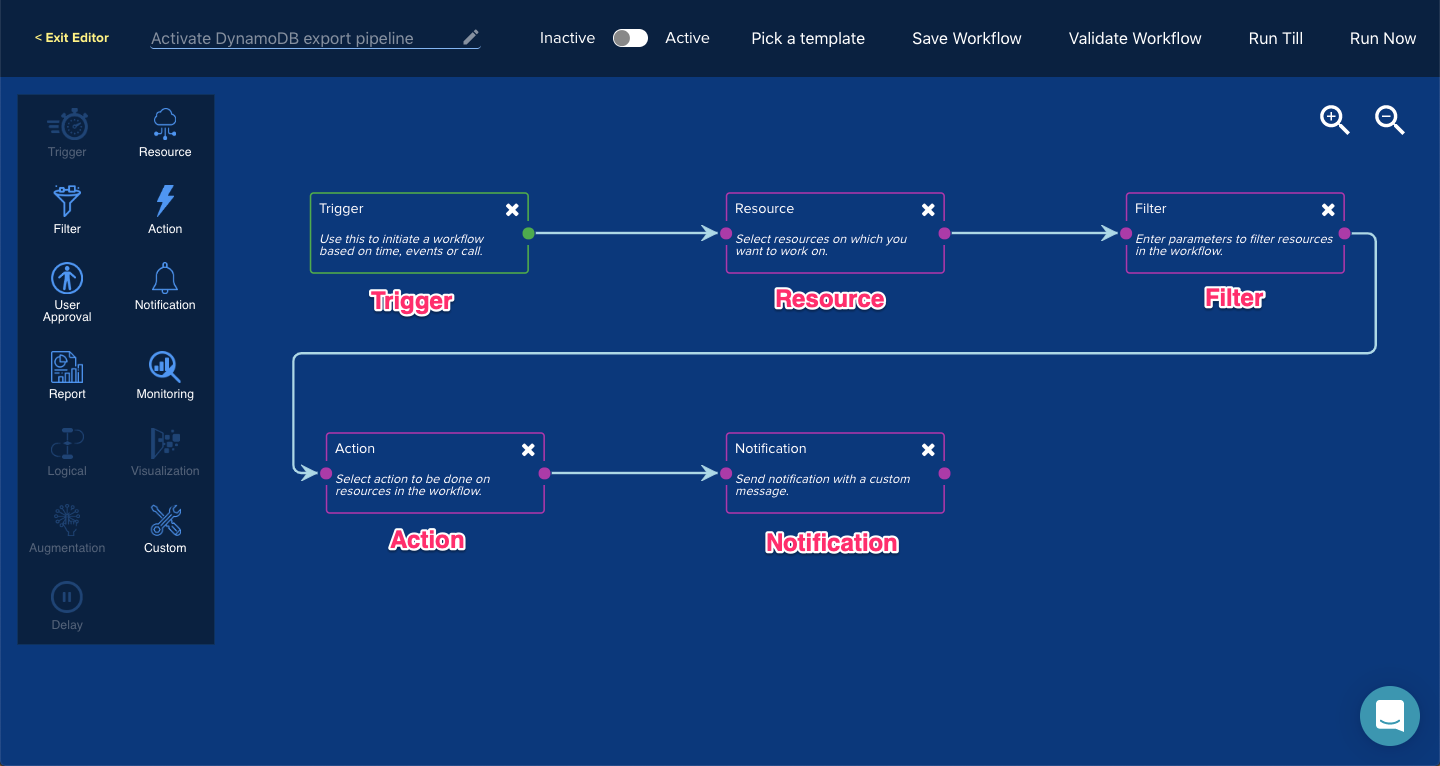Click the Trigger node green output connector
The width and height of the screenshot is (1440, 766).
pos(528,233)
